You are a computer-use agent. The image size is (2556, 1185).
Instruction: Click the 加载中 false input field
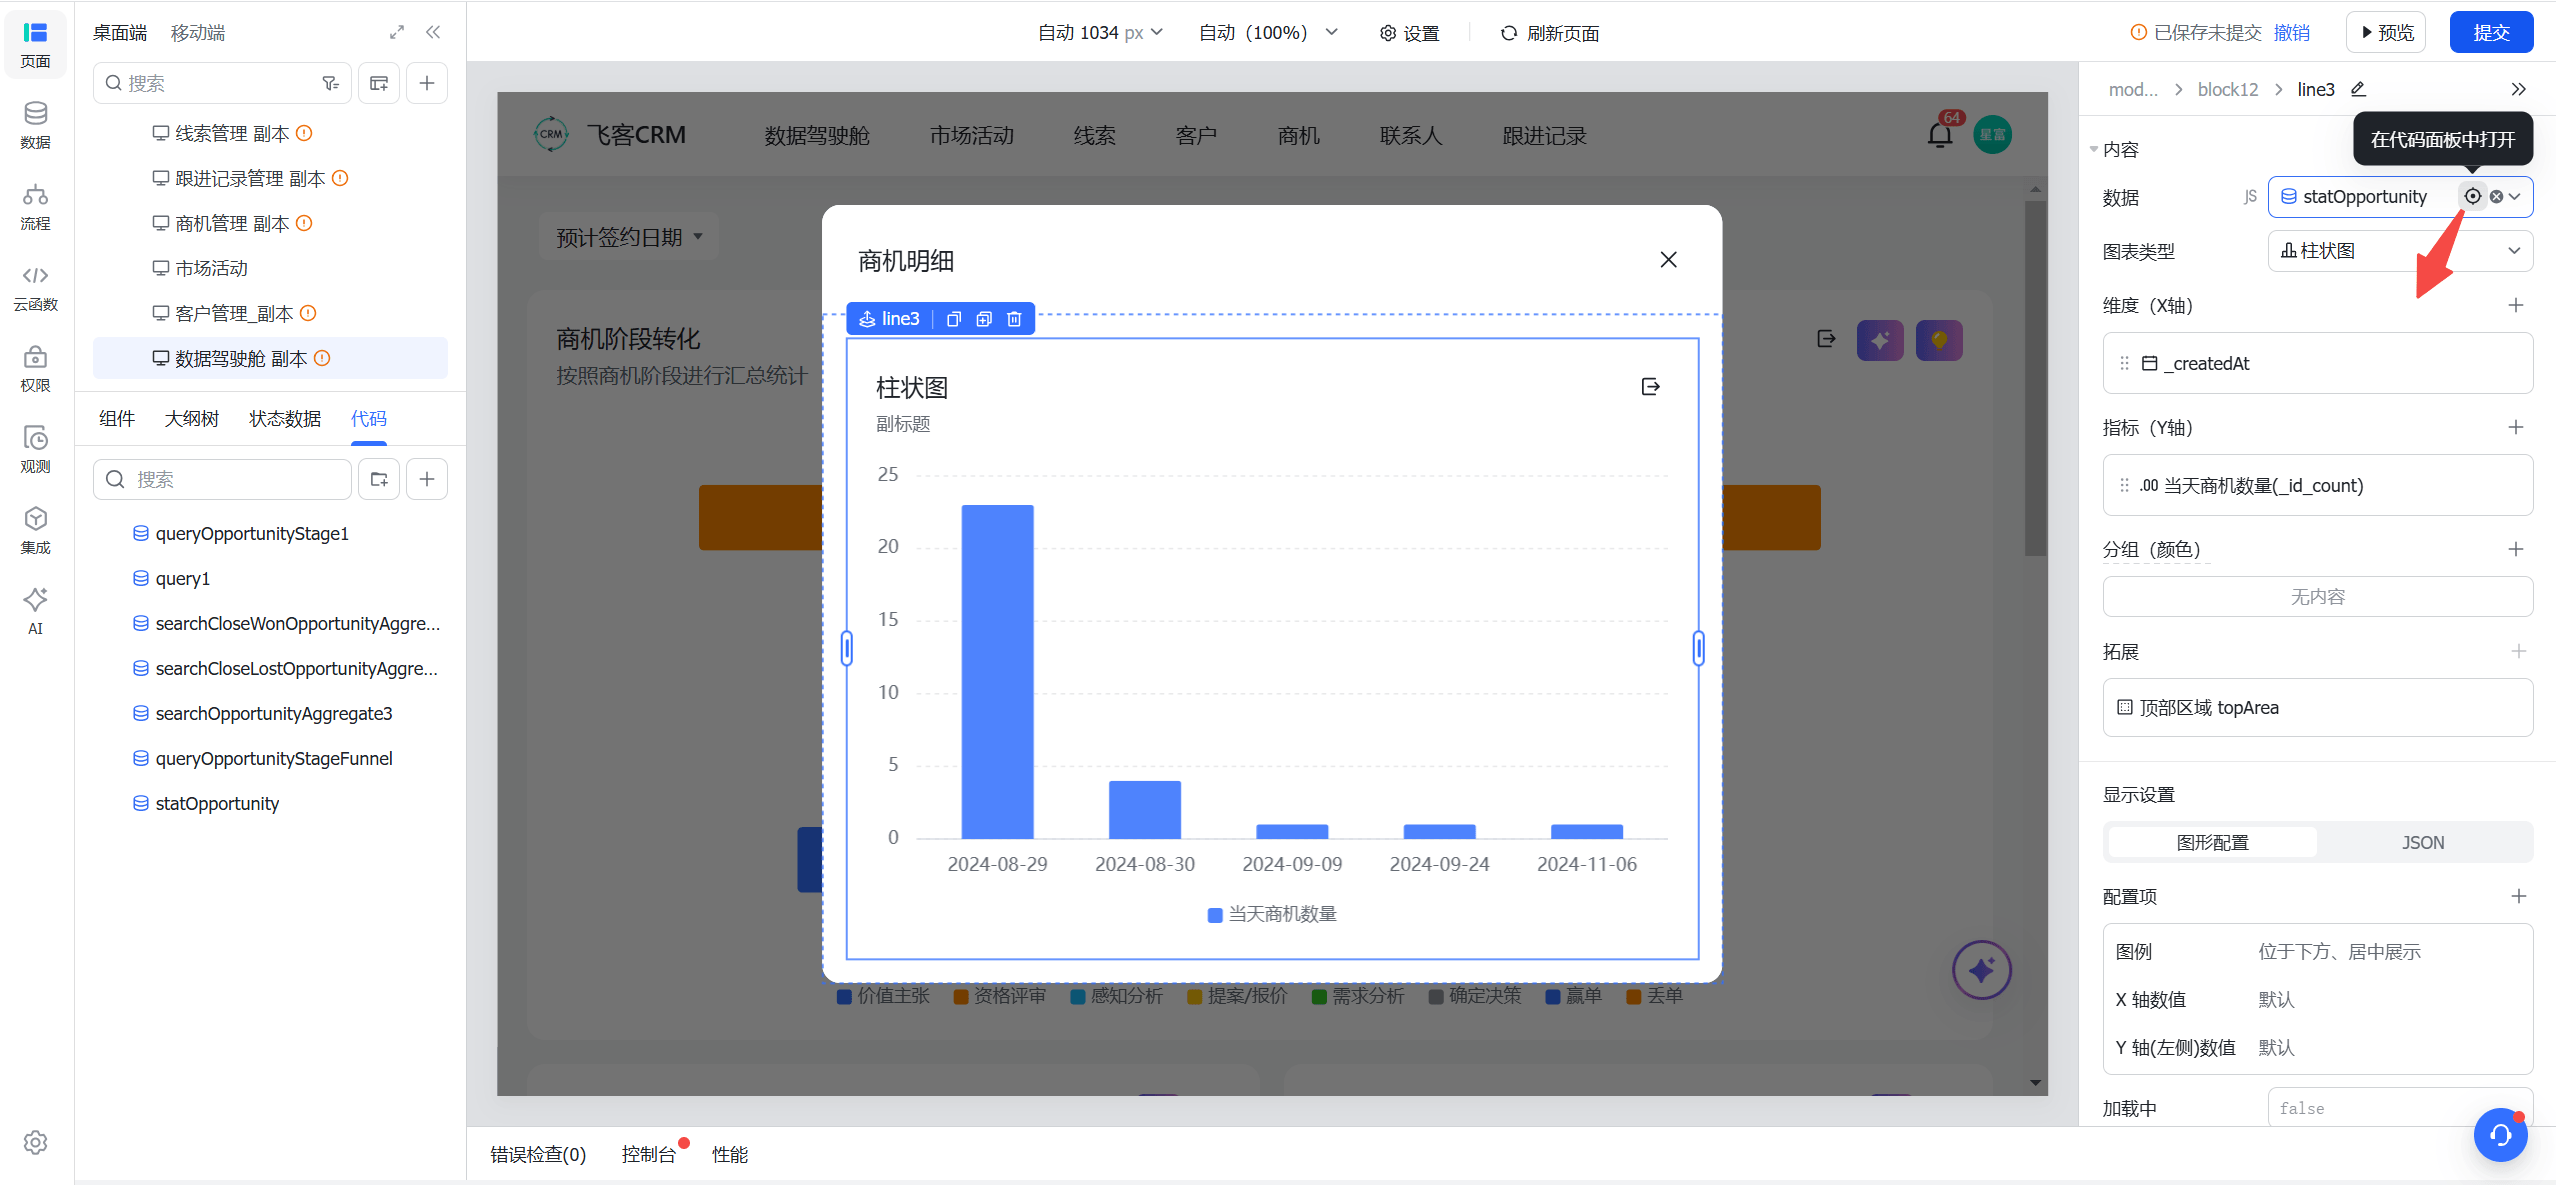tap(2400, 1108)
